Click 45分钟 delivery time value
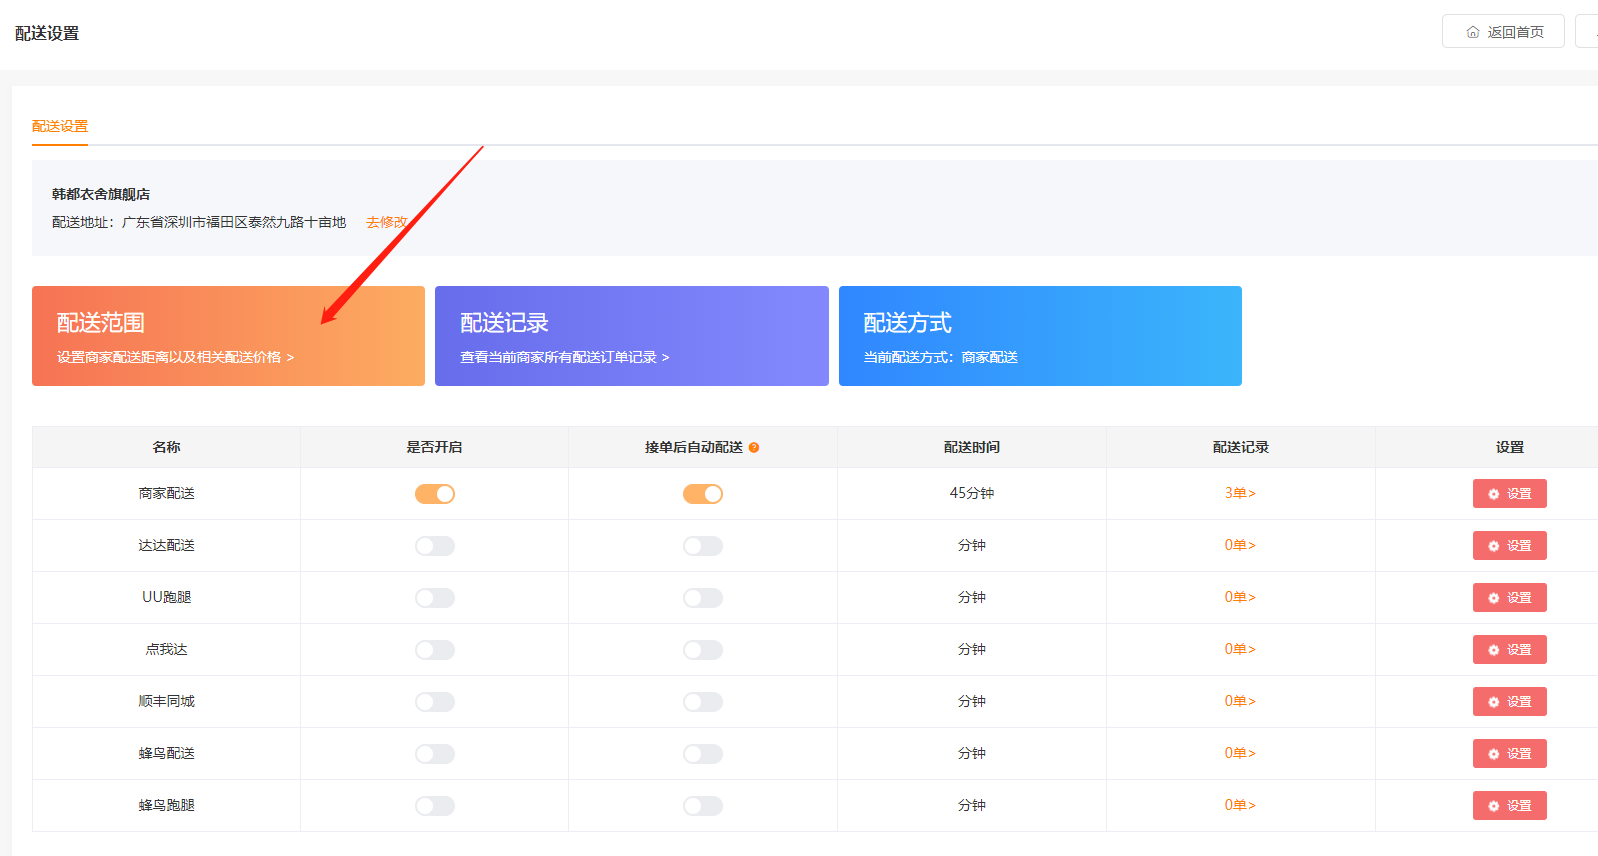 point(972,493)
